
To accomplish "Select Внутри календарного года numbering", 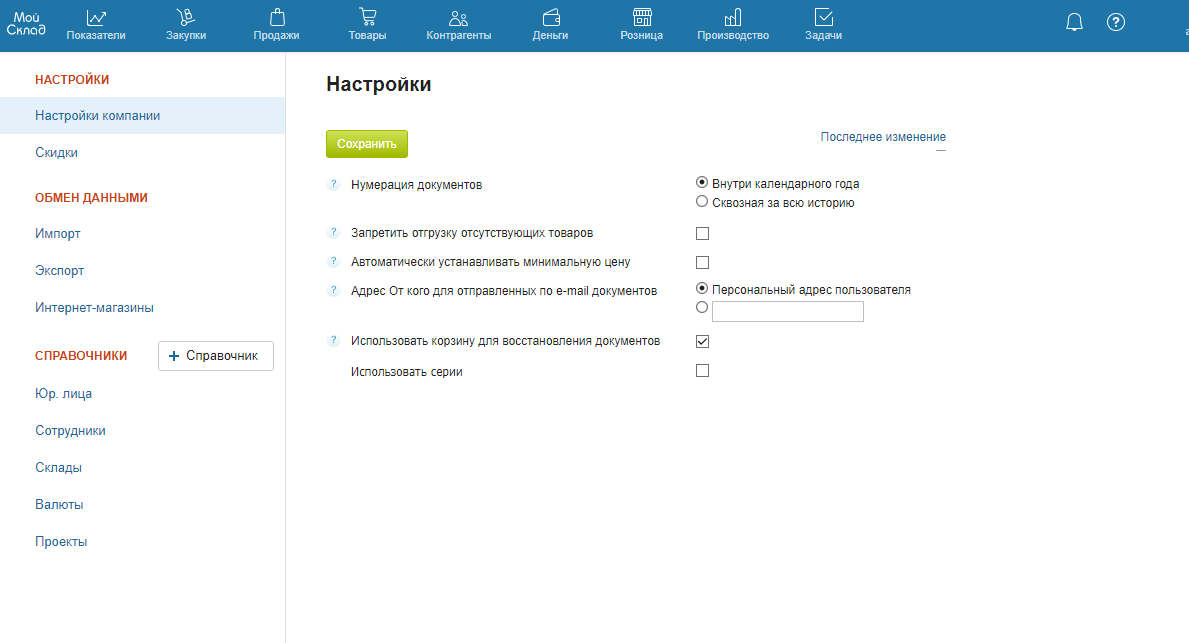I will pos(702,183).
